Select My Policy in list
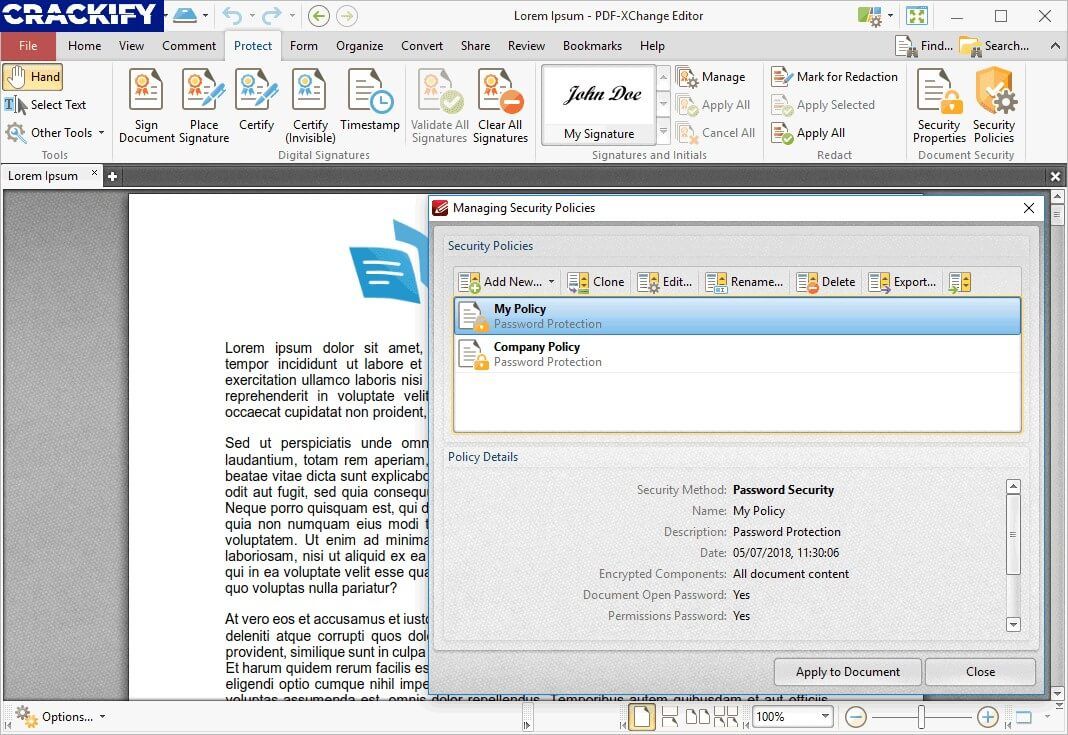1068x735 pixels. coord(737,316)
